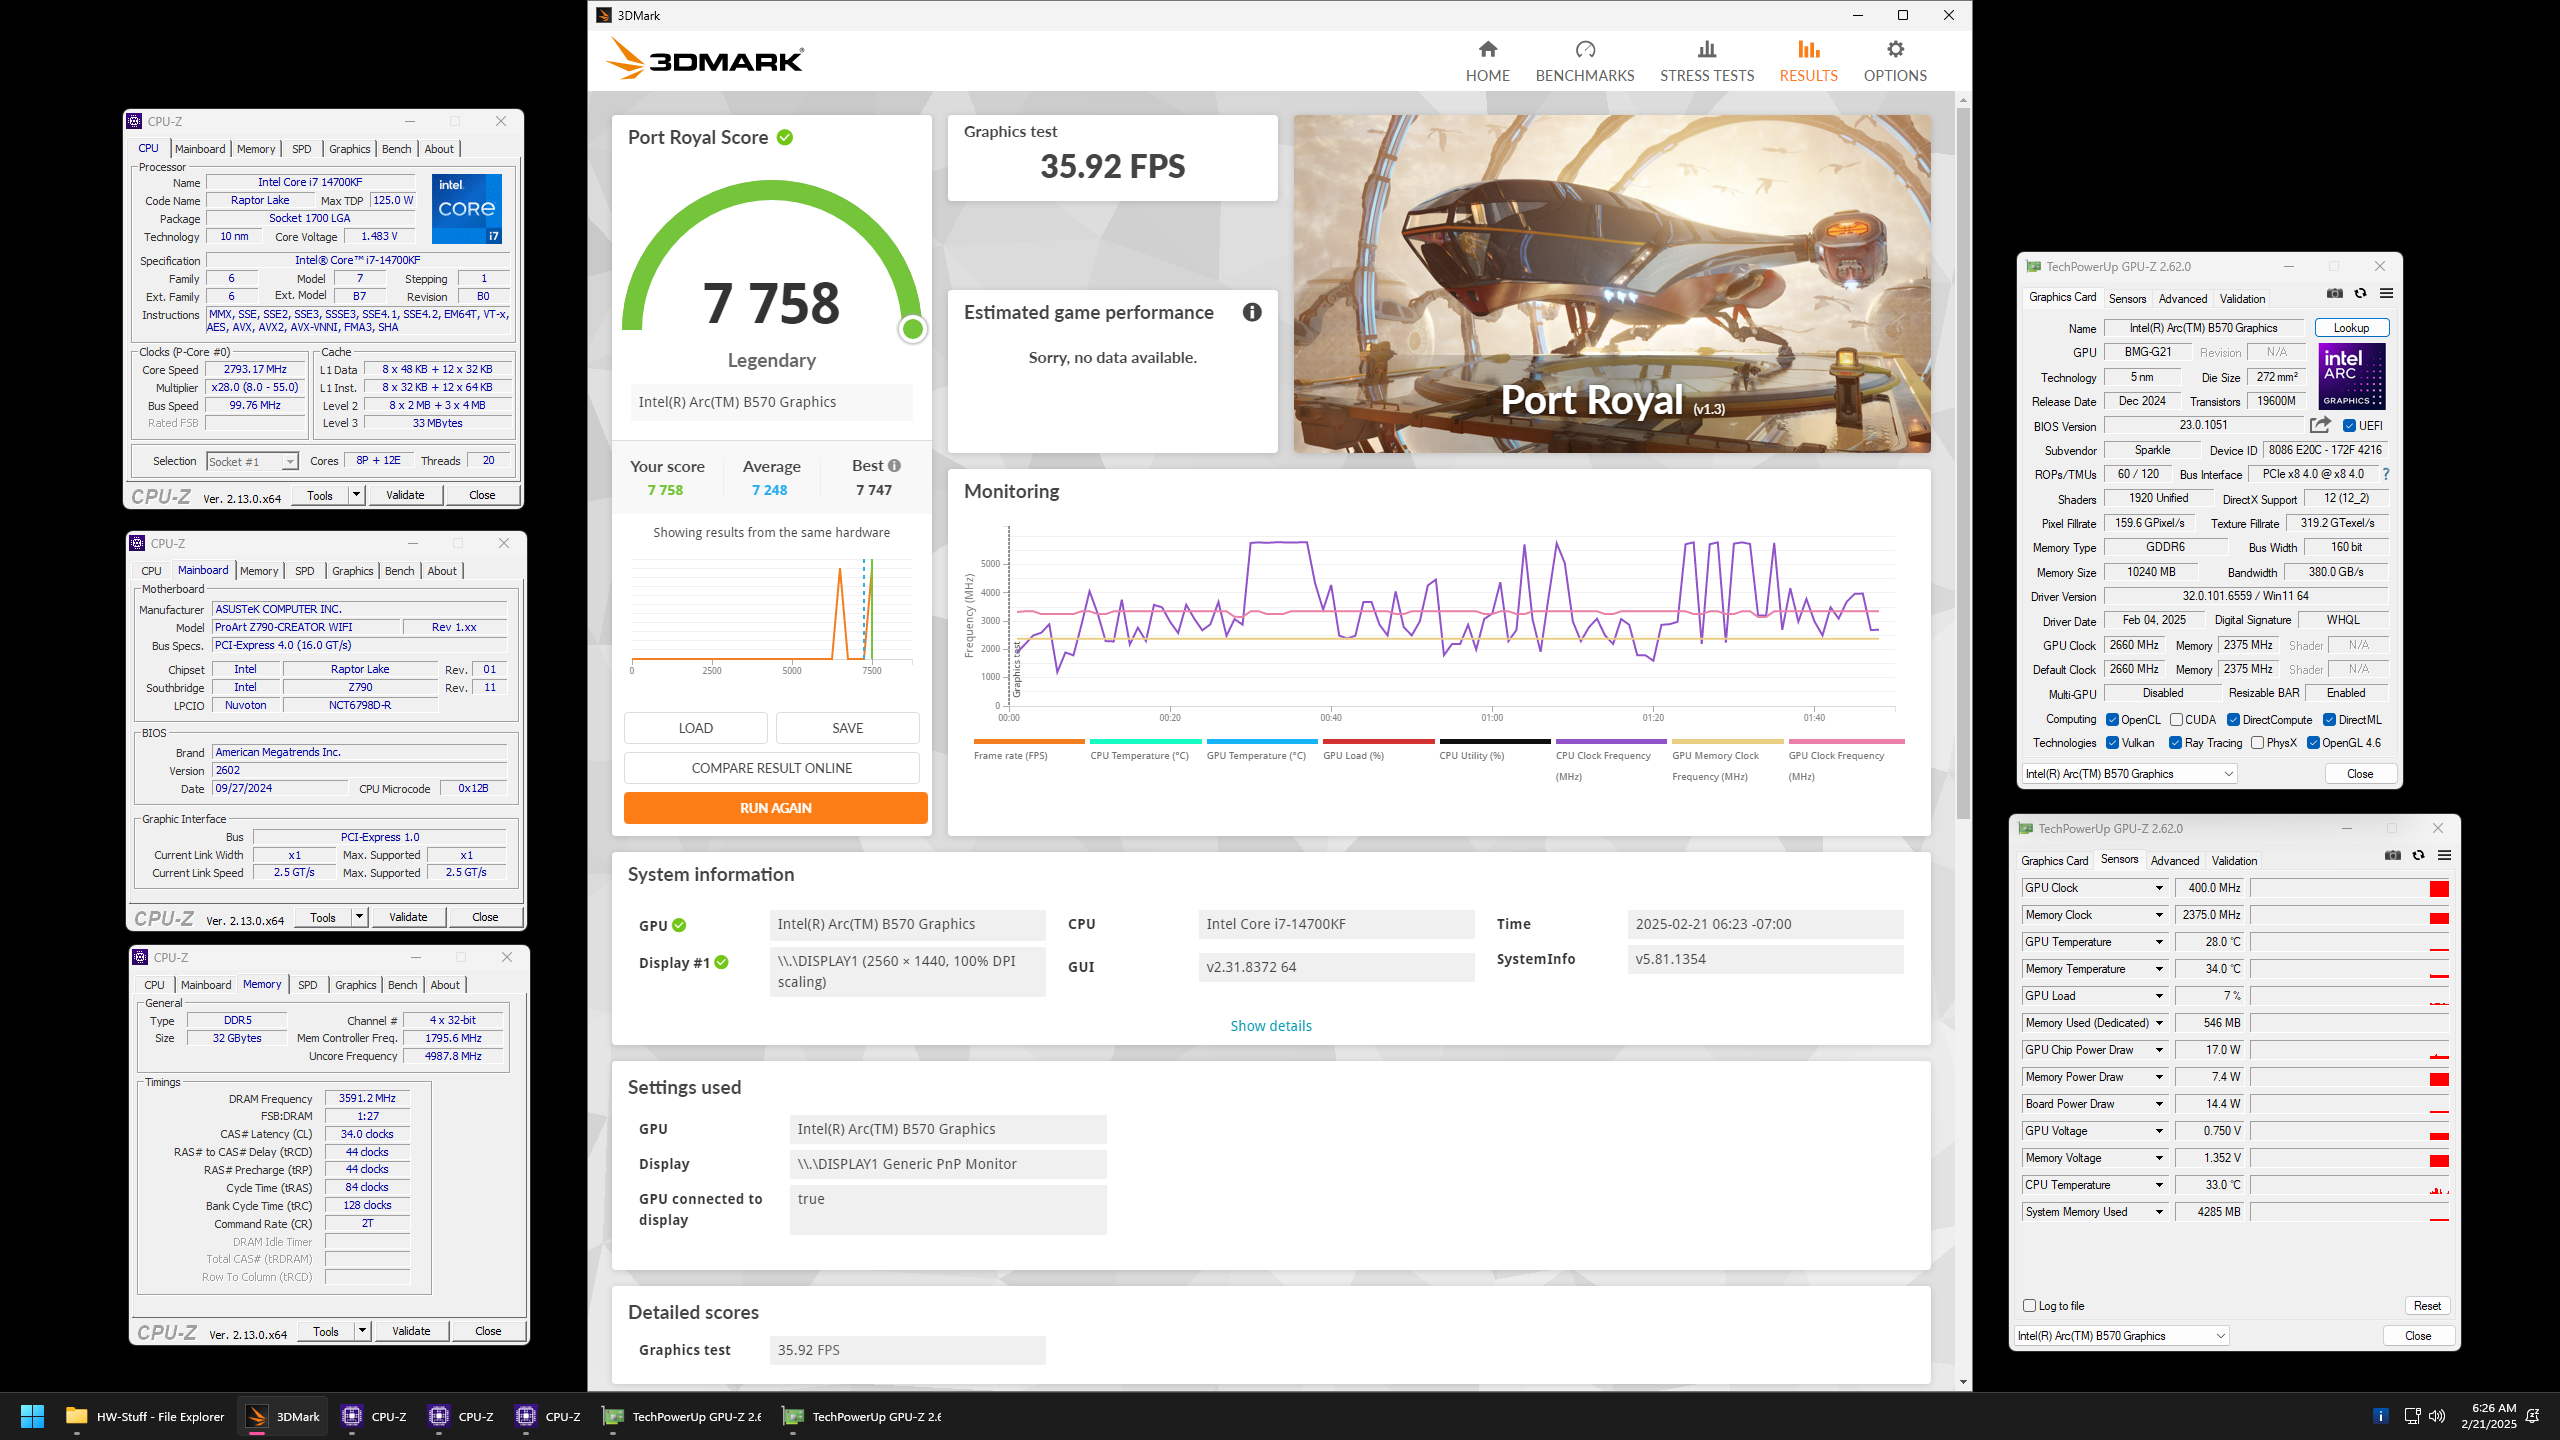The width and height of the screenshot is (2560, 1440).
Task: Click the GPU-Z screenshot camera icon in Graphics Card window
Action: [2334, 293]
